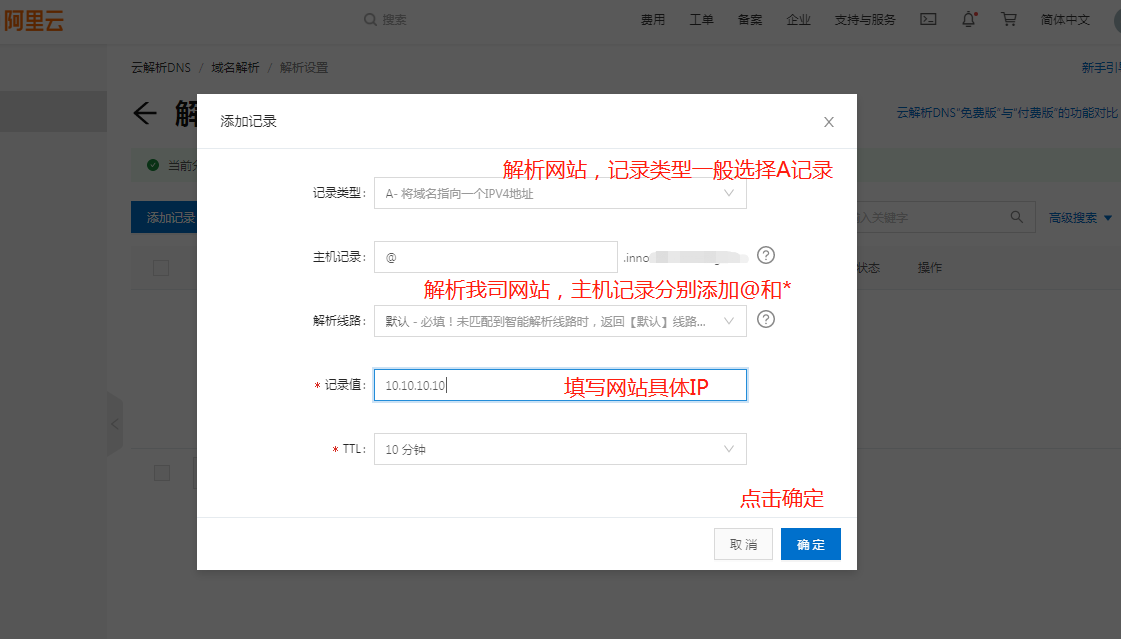The height and width of the screenshot is (639, 1121).
Task: Open the shopping cart icon
Action: click(1009, 19)
